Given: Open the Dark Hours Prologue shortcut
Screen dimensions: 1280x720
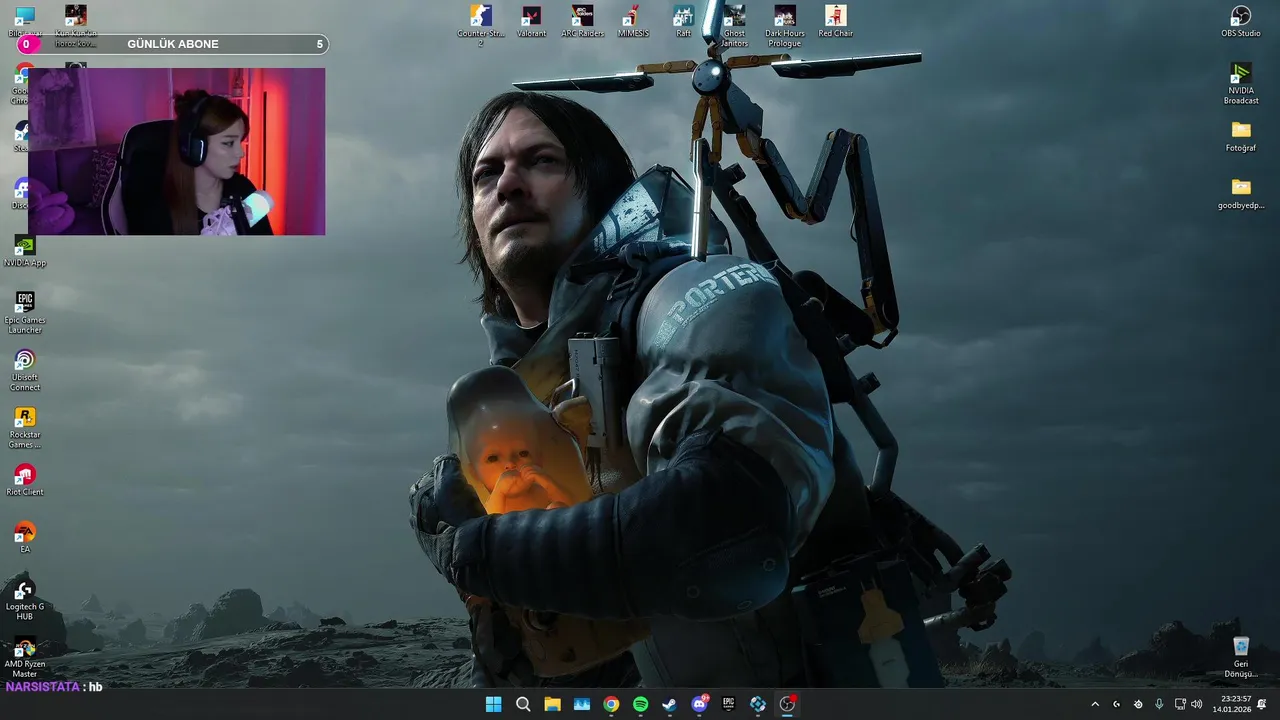Looking at the screenshot, I should coord(785,25).
